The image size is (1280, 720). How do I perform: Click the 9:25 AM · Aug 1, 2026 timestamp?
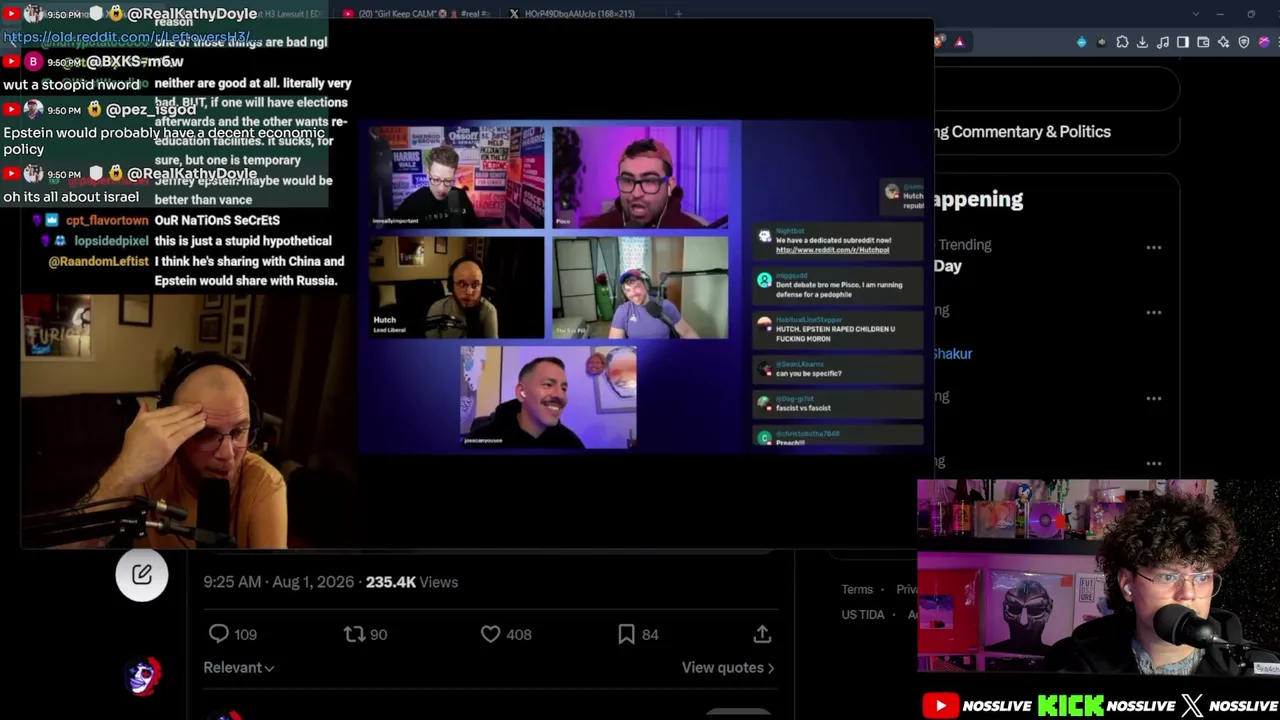pos(278,582)
